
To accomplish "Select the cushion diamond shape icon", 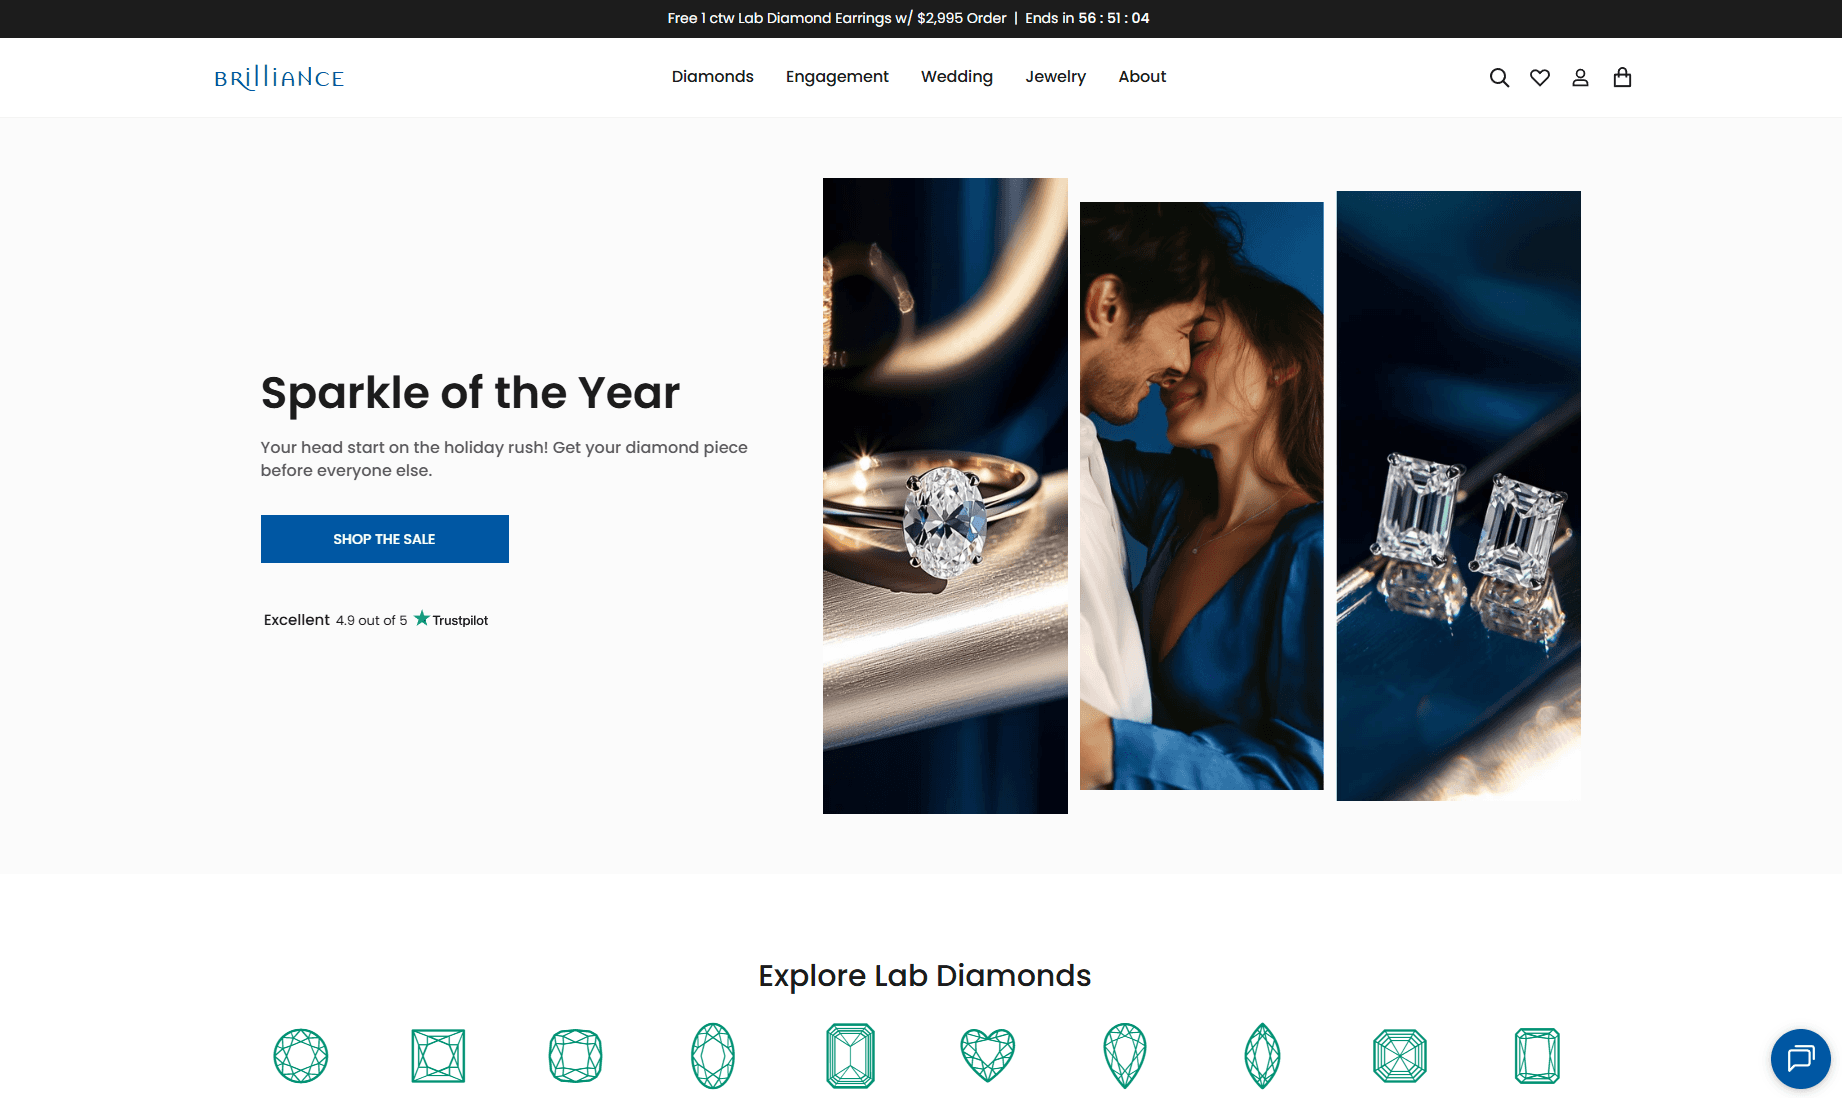I will (576, 1056).
